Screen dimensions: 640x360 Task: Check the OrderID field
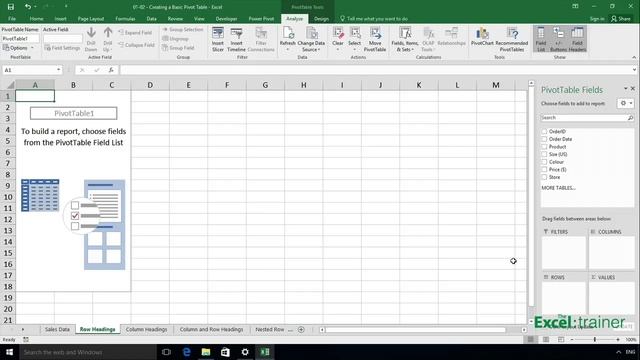point(544,131)
